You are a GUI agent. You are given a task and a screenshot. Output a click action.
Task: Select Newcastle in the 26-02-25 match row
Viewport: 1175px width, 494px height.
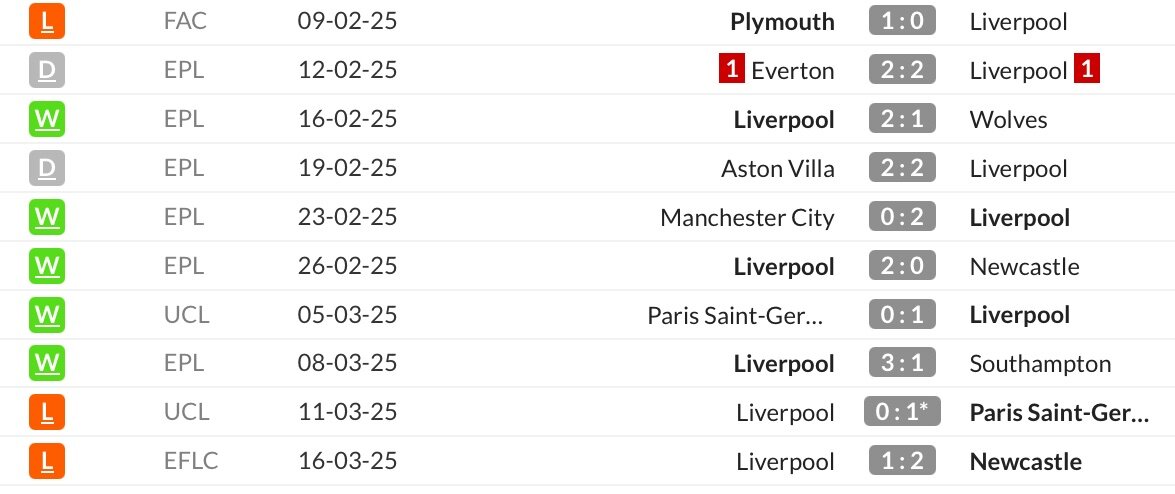point(1024,266)
